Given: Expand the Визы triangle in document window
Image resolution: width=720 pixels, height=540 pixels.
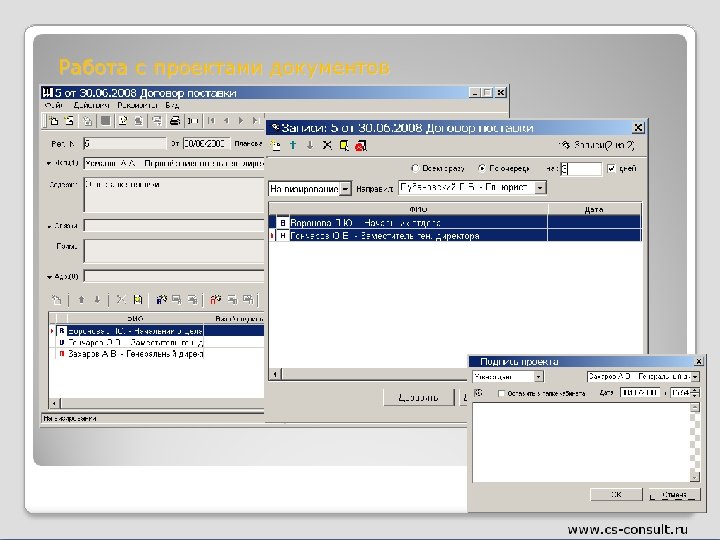Looking at the screenshot, I should [x=49, y=226].
